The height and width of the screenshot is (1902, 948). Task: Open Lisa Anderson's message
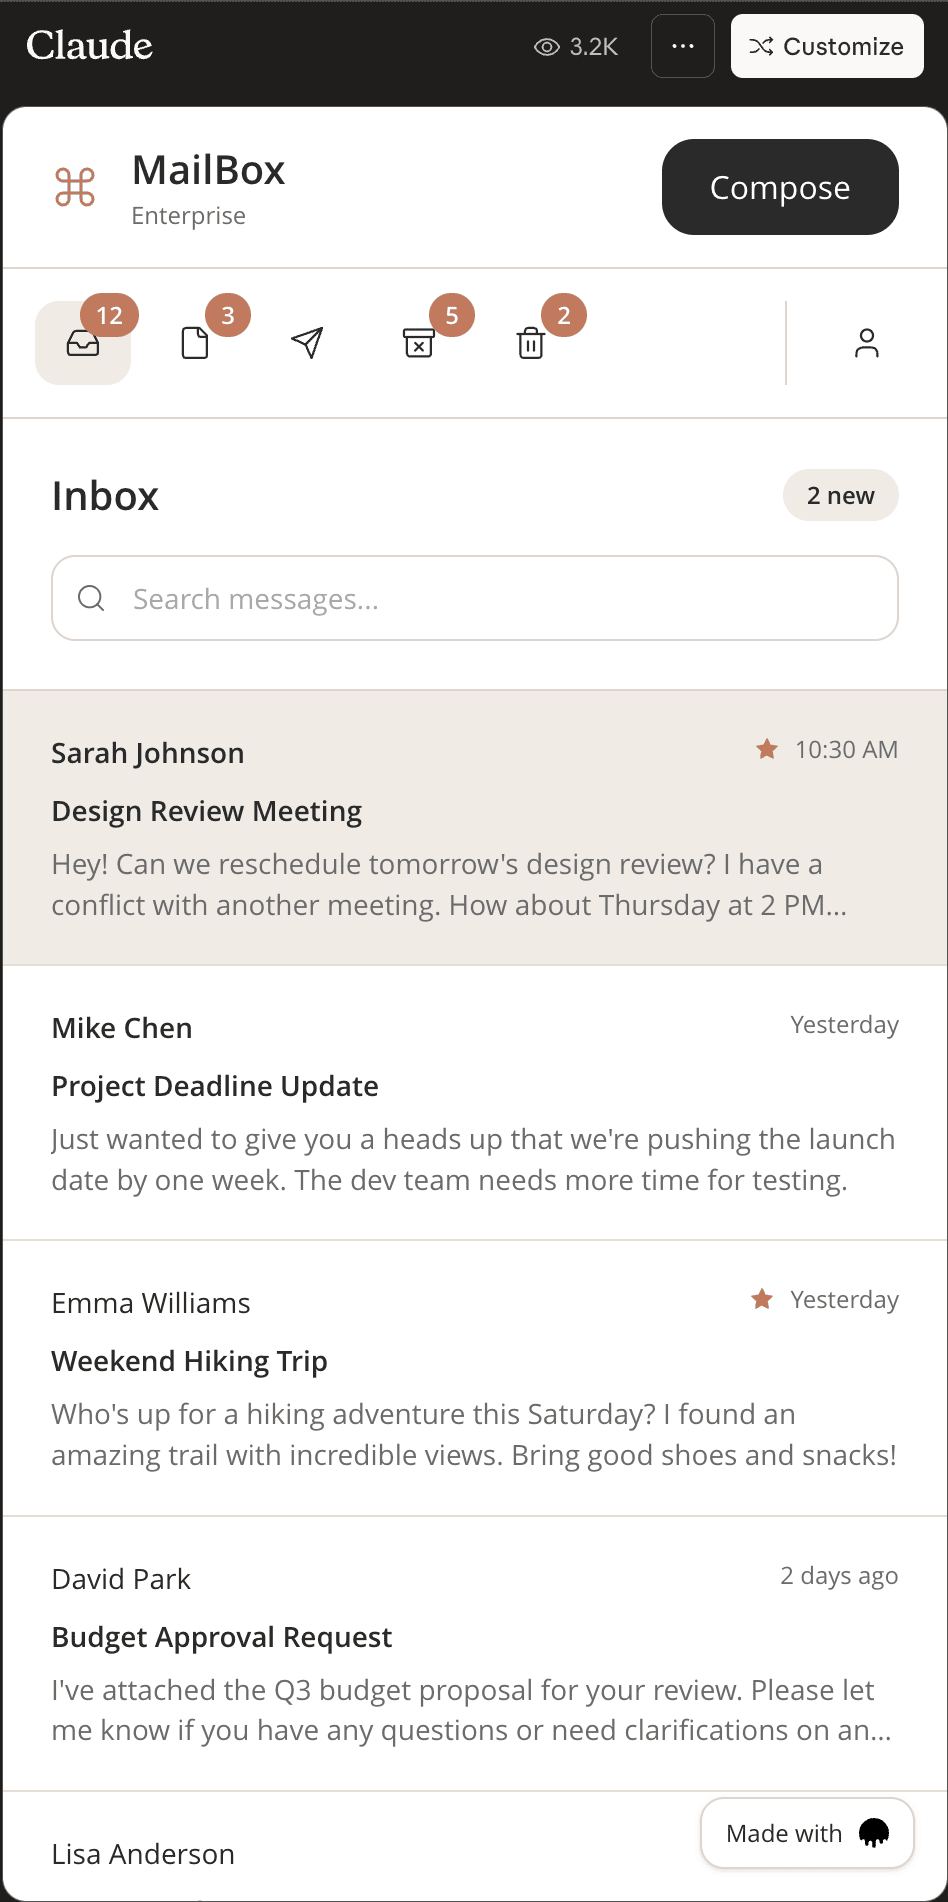pos(143,1854)
